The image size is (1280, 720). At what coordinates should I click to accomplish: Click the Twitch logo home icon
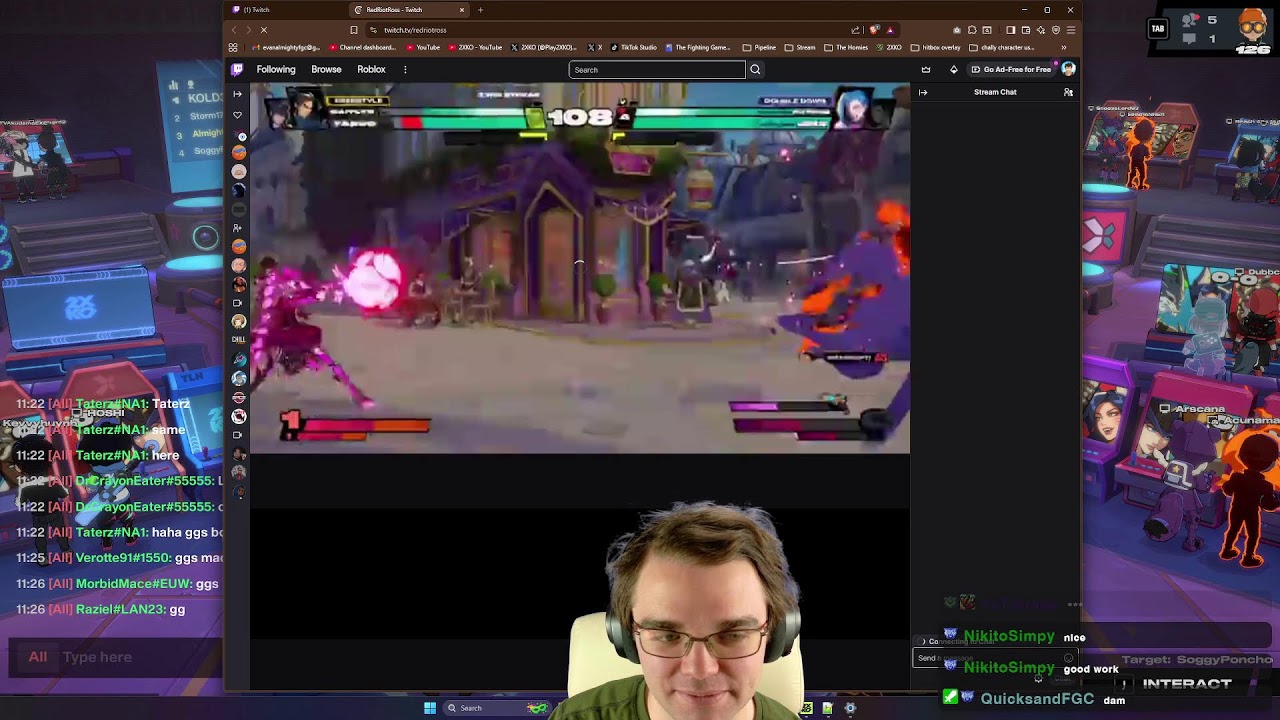point(237,70)
